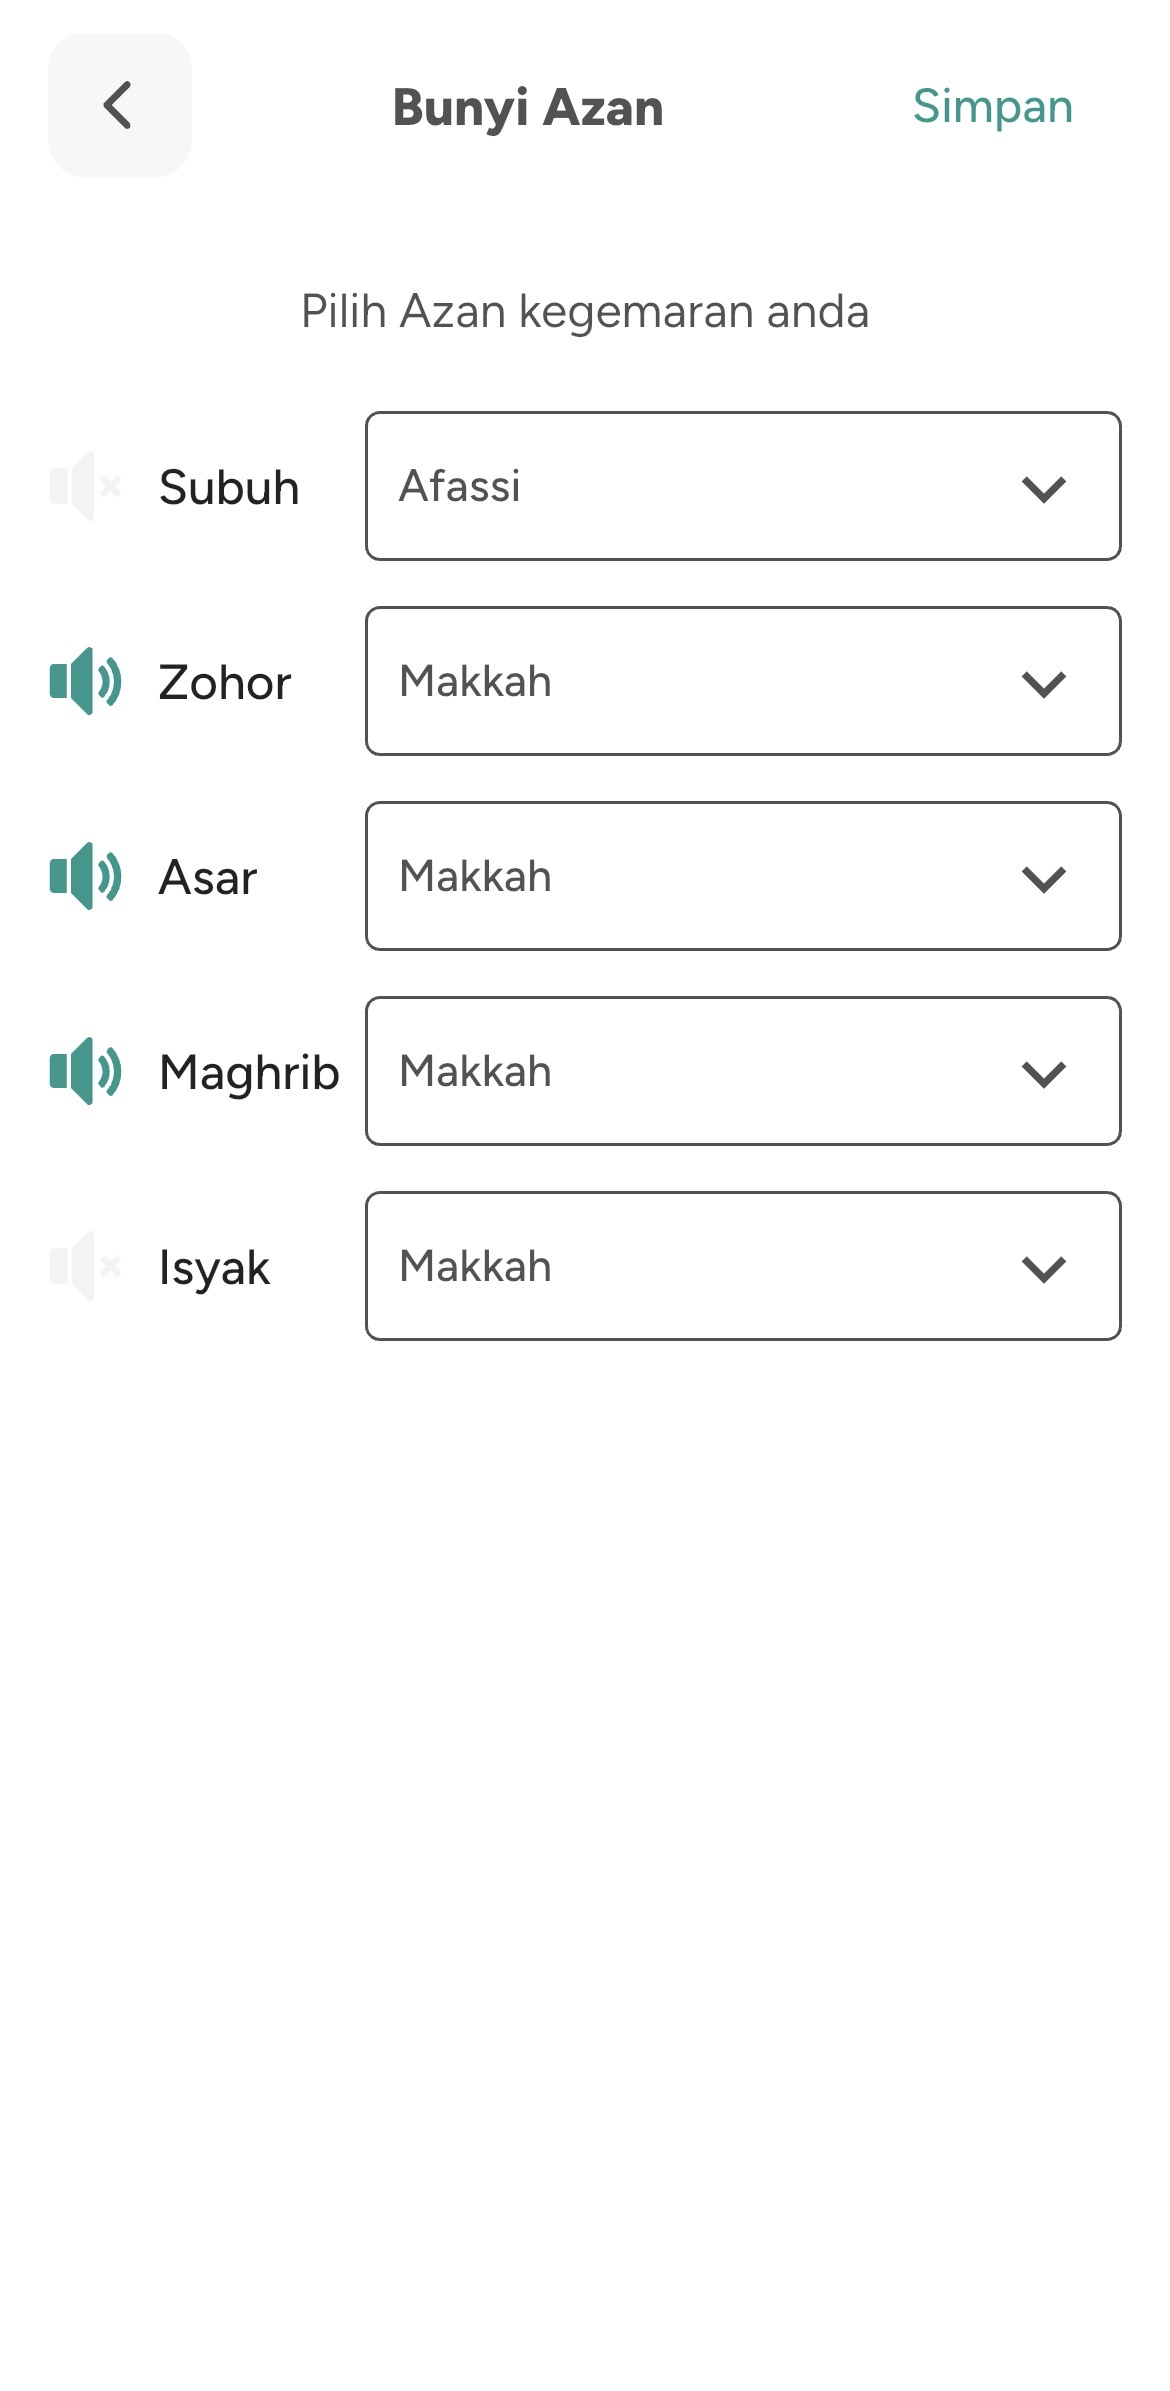1170x2391 pixels.
Task: Tap Simpan to save azan settings
Action: pos(992,107)
